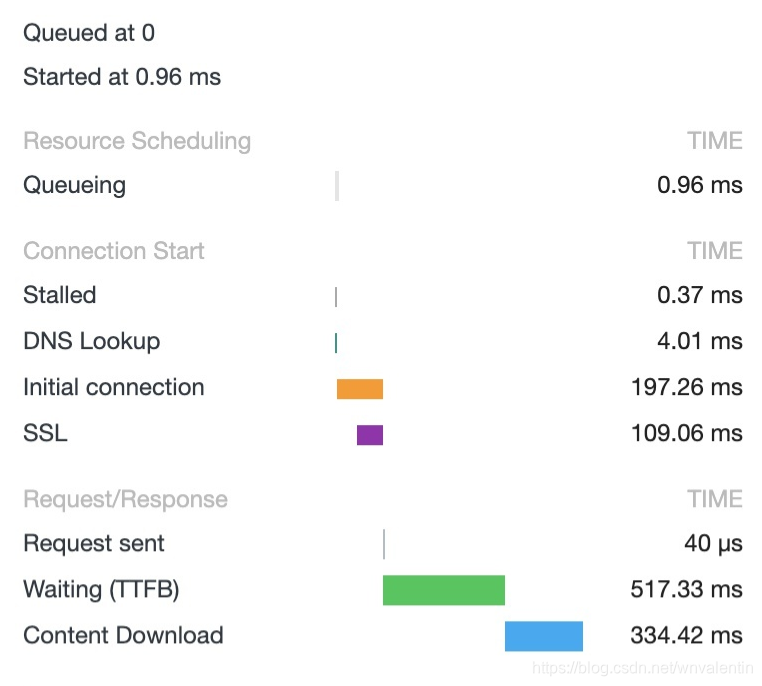Select the Resource Scheduling section header
Screen dimensions: 762x686
pos(137,141)
